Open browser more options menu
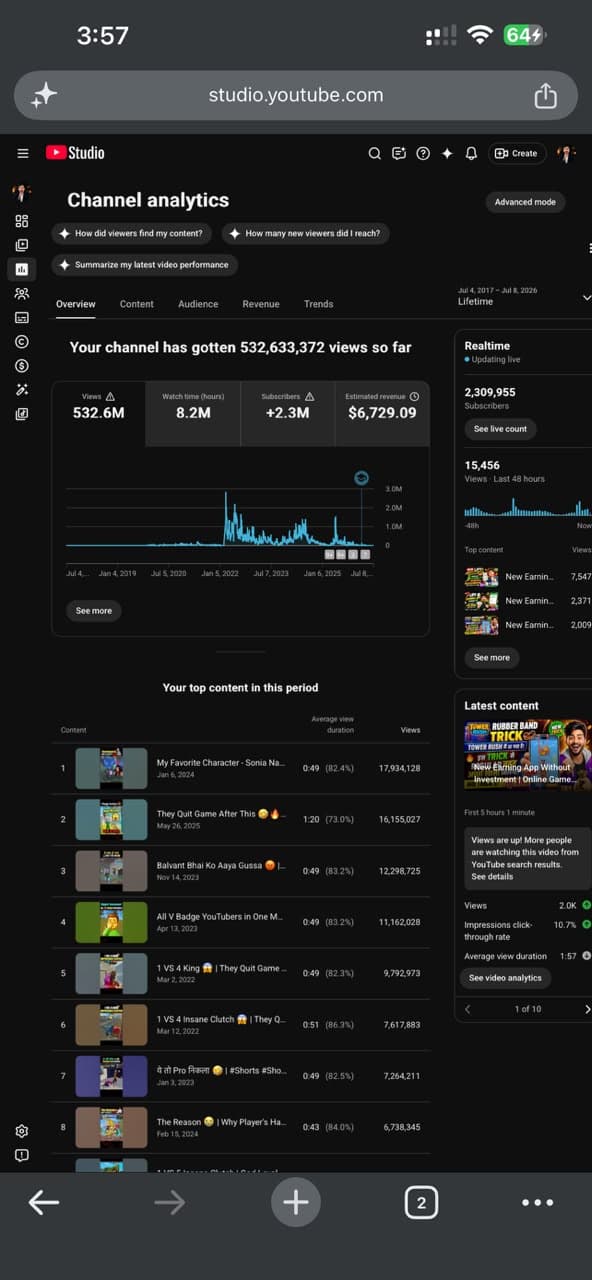 tap(537, 1203)
